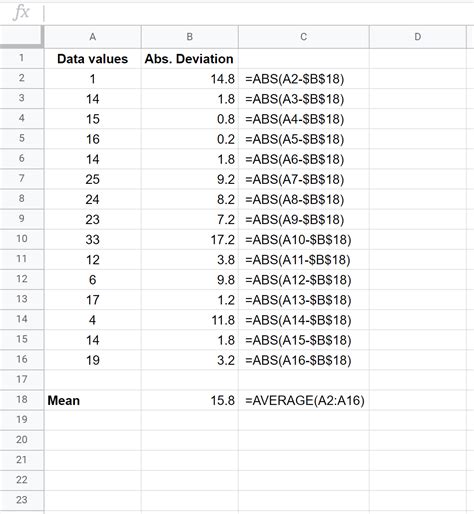Select the top-left select-all corner box

point(22,36)
